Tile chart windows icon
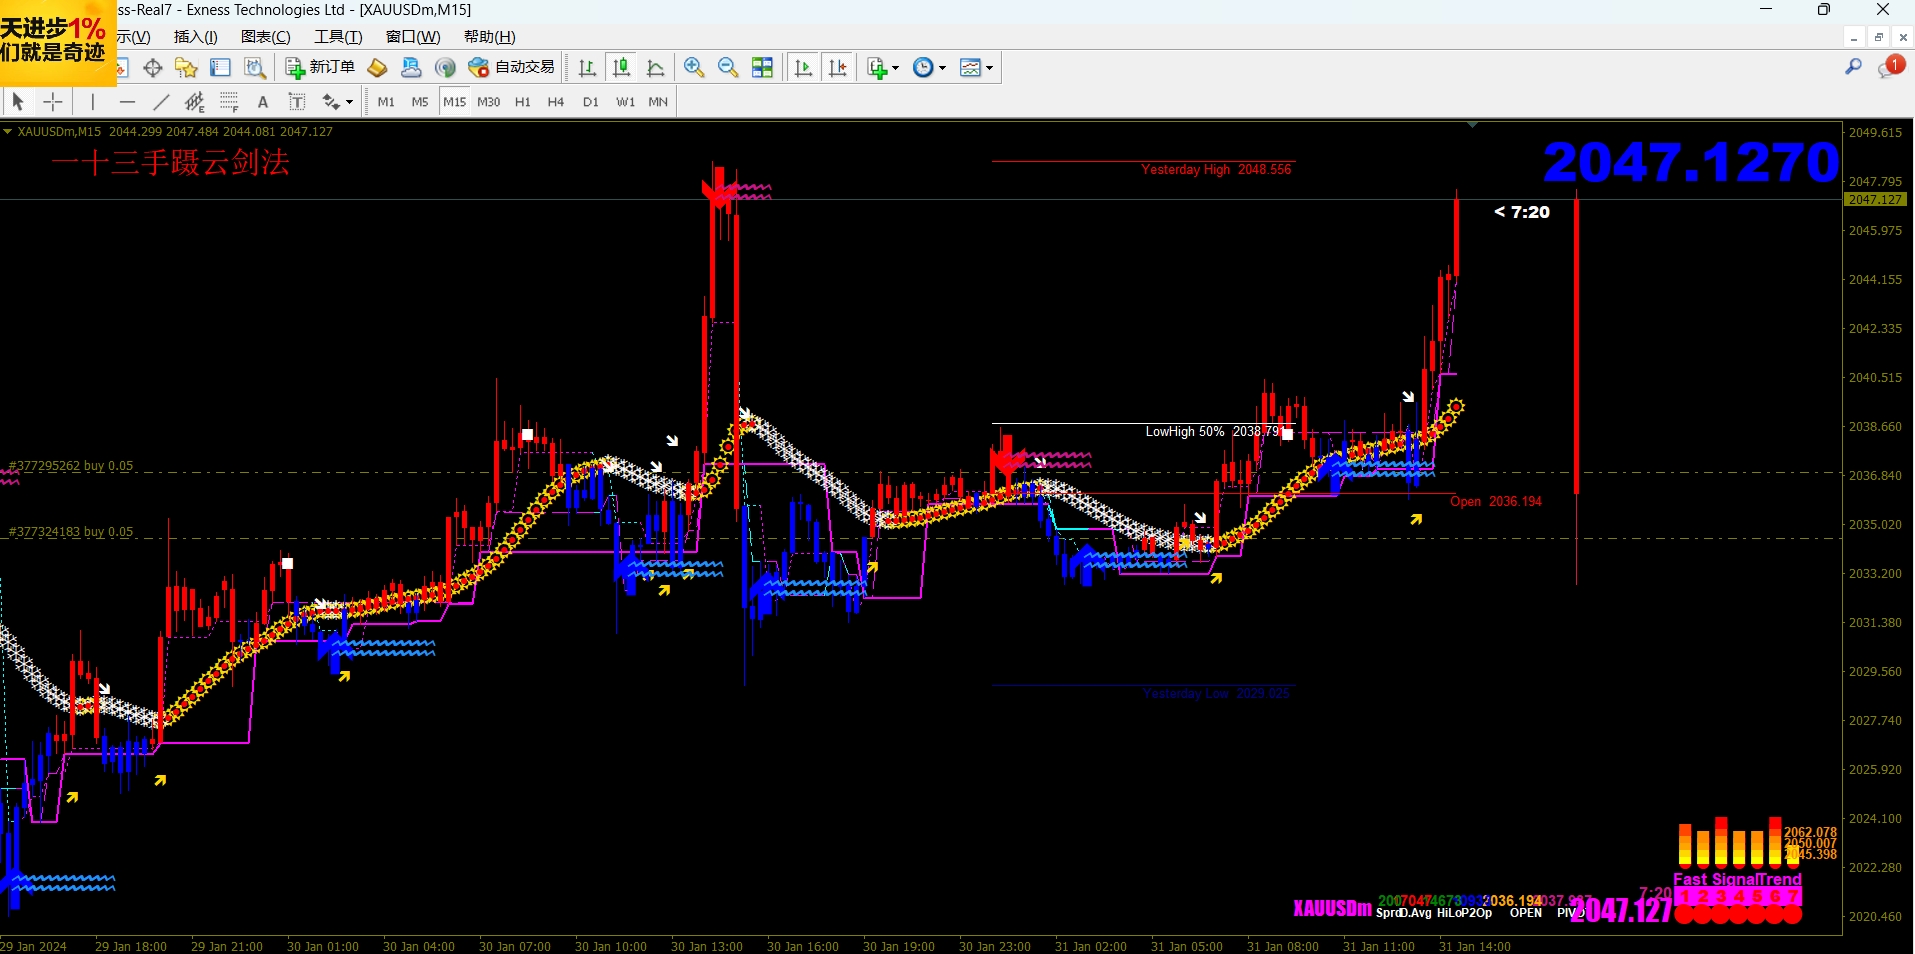This screenshot has height=954, width=1915. (x=762, y=67)
